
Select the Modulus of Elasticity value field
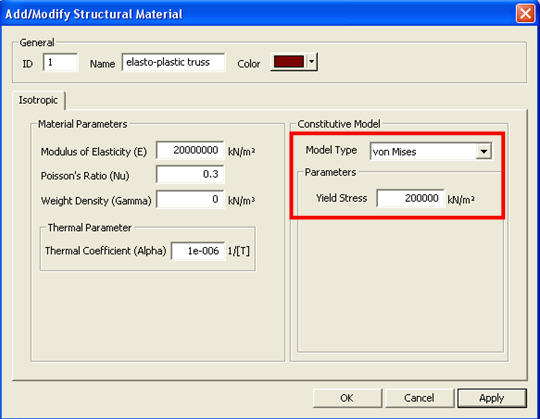(190, 150)
